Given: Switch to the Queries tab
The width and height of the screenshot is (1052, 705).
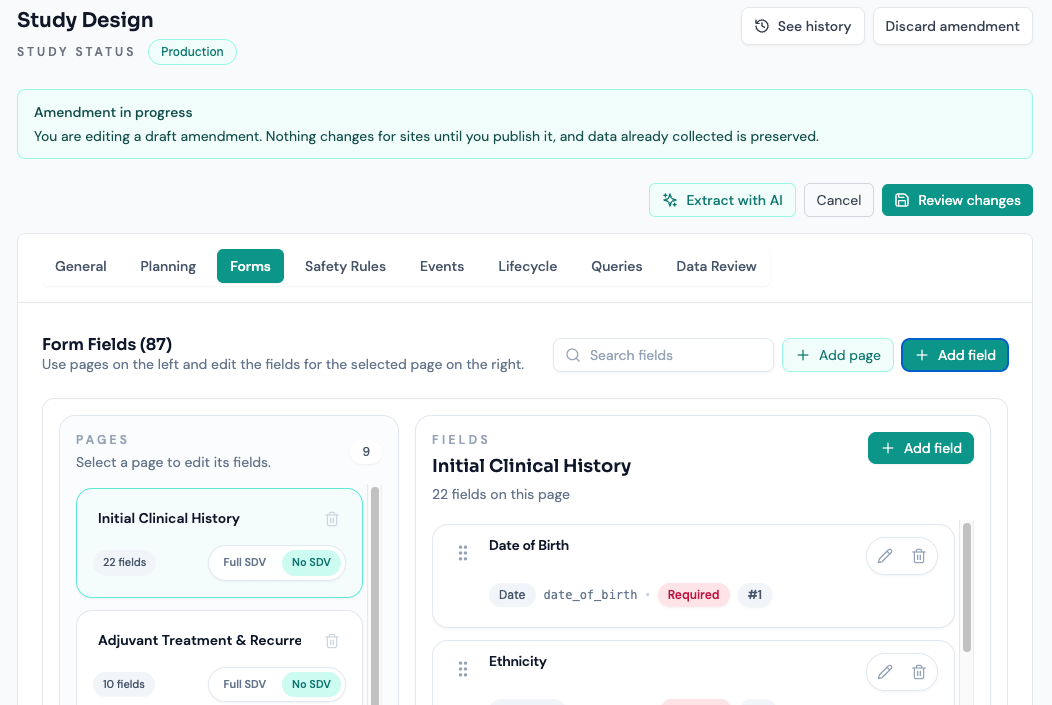Looking at the screenshot, I should (x=617, y=266).
